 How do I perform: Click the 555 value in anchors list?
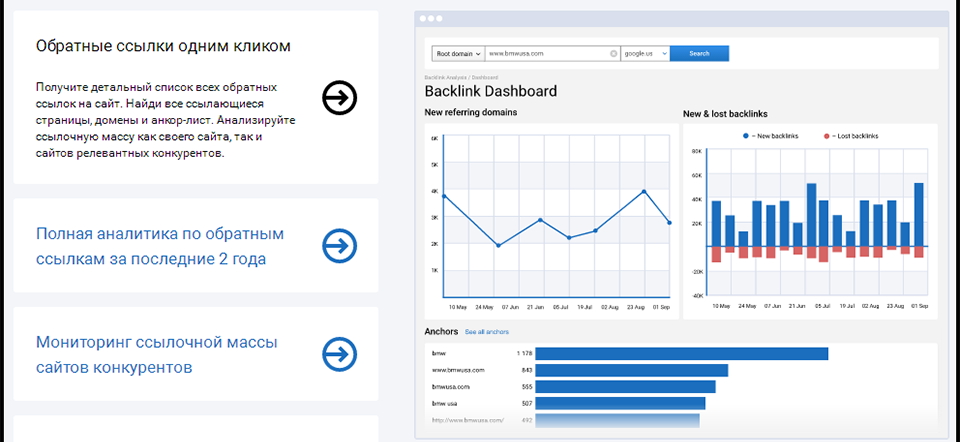pyautogui.click(x=527, y=386)
